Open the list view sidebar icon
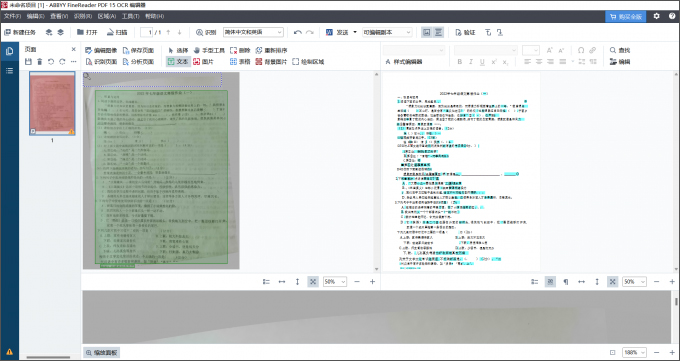 click(9, 71)
